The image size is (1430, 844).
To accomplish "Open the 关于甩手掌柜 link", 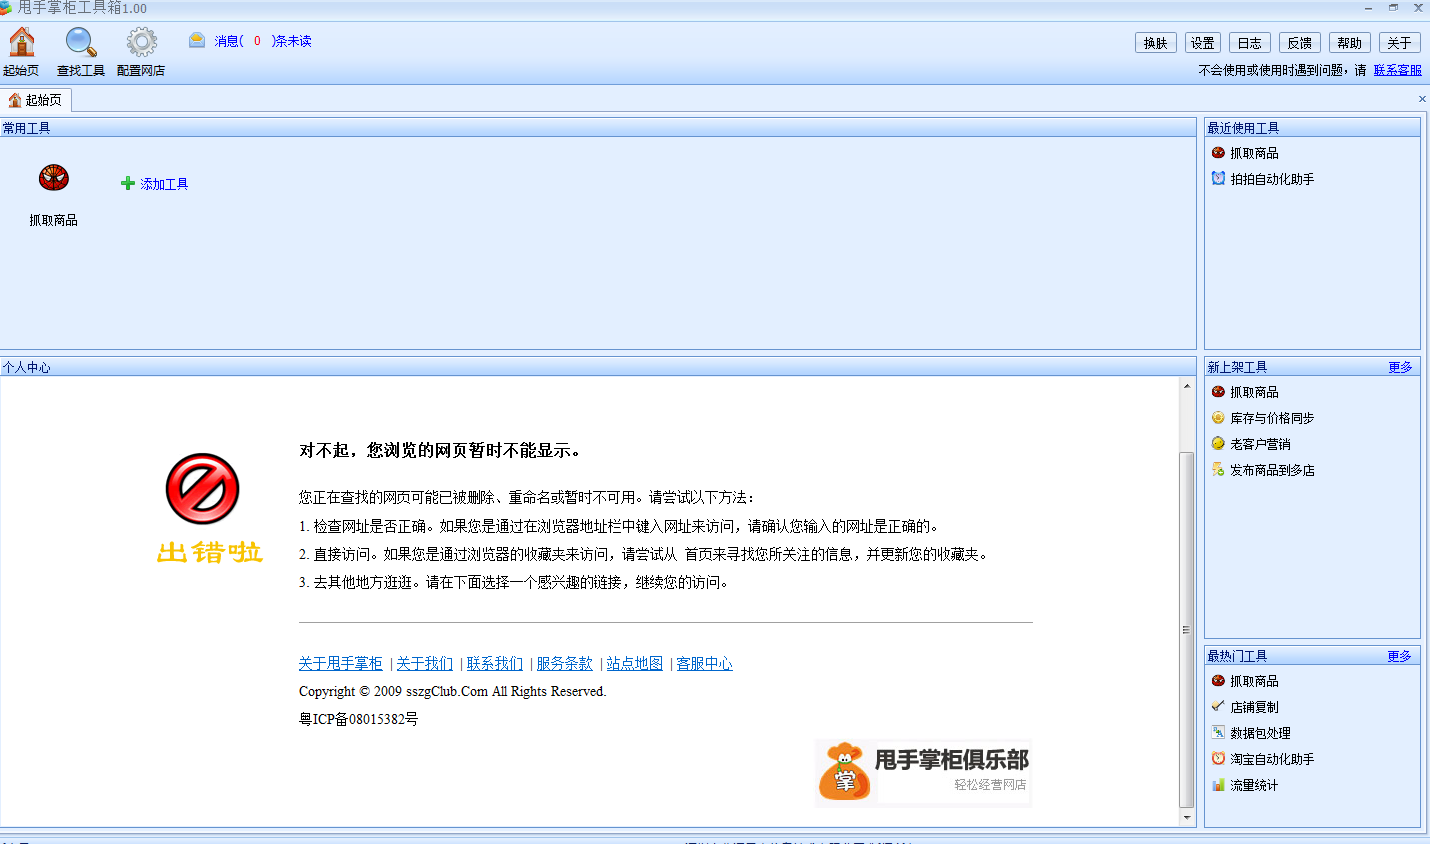I will [340, 663].
